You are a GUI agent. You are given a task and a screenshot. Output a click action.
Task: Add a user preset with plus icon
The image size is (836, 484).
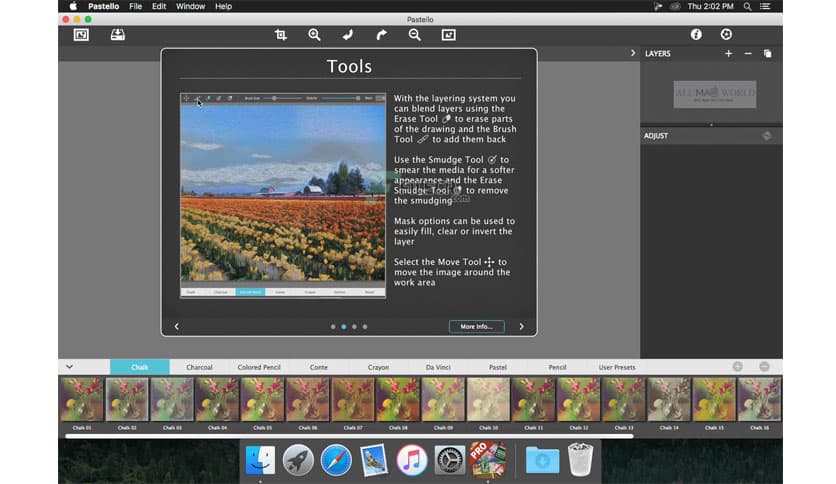[738, 367]
